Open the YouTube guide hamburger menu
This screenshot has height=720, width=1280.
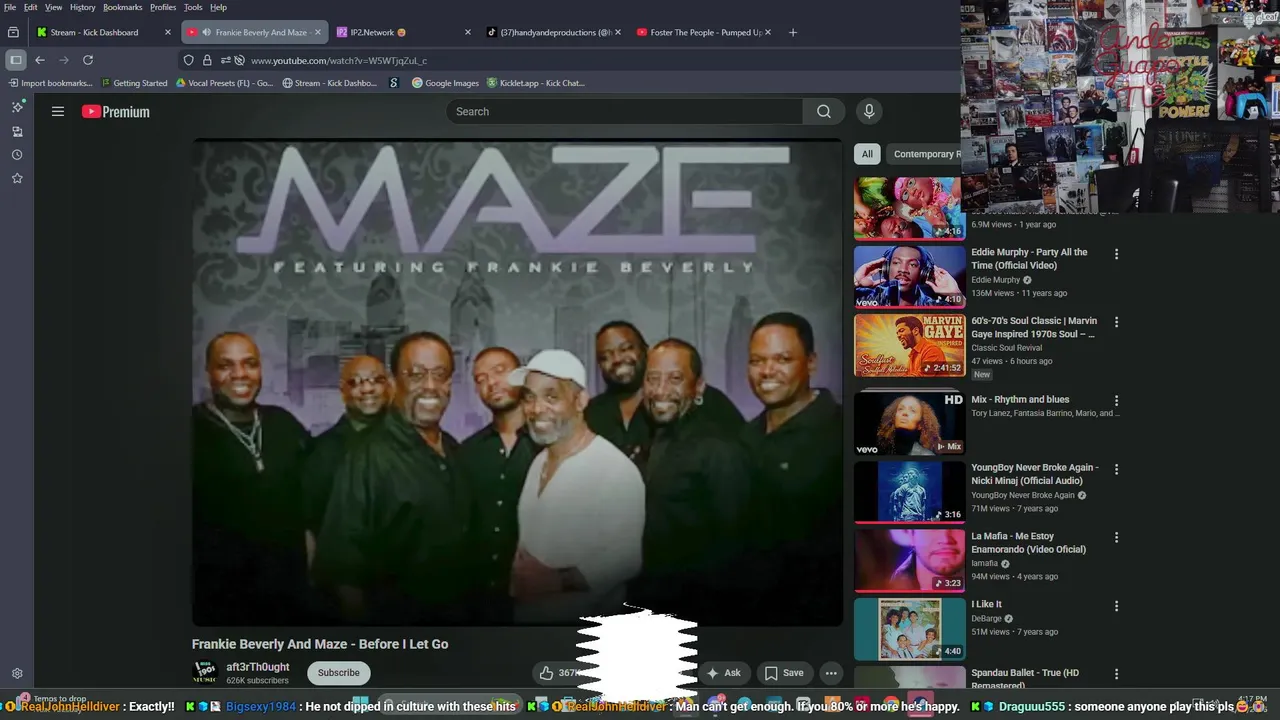(58, 112)
